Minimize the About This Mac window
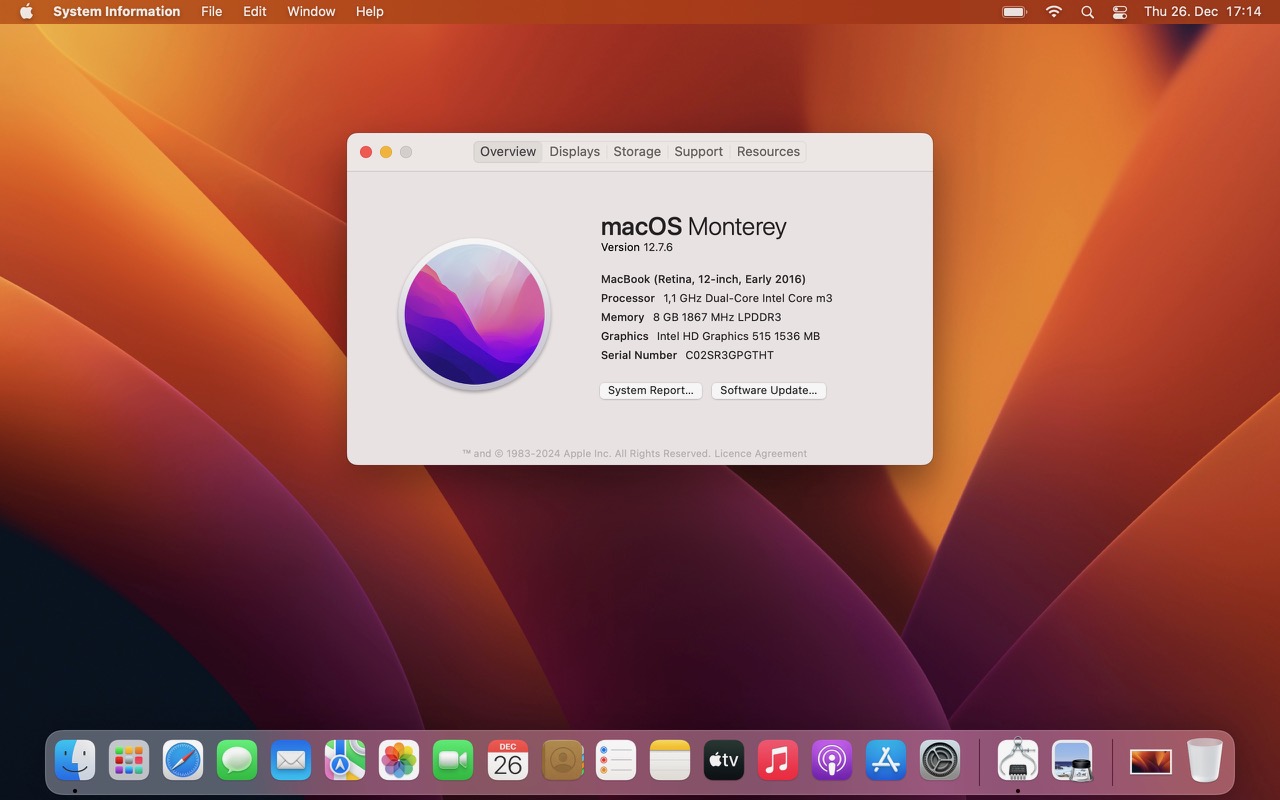 click(x=386, y=152)
